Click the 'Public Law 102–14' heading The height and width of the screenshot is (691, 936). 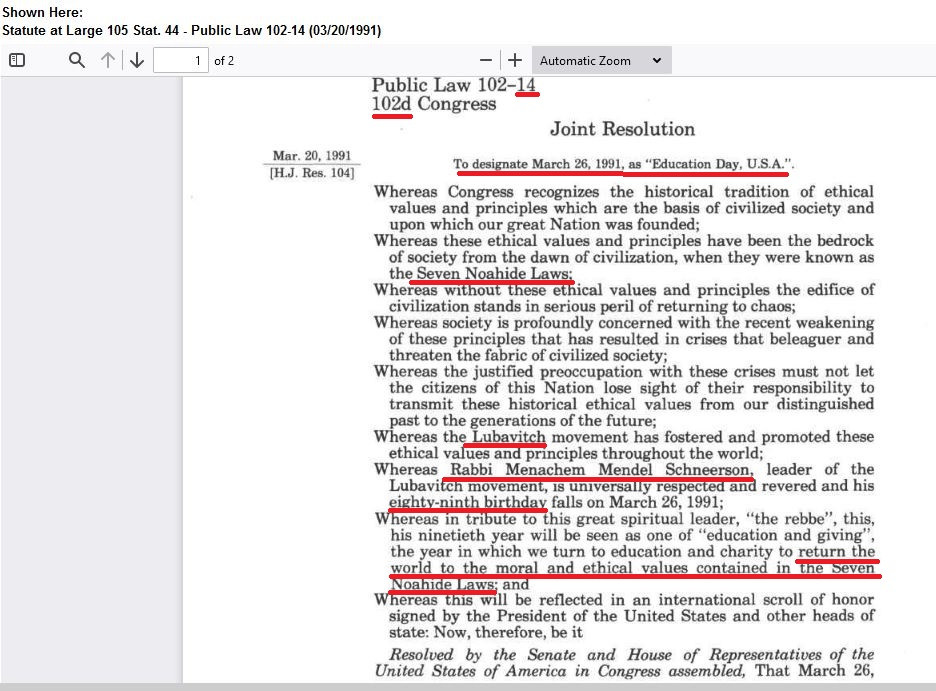click(x=454, y=85)
